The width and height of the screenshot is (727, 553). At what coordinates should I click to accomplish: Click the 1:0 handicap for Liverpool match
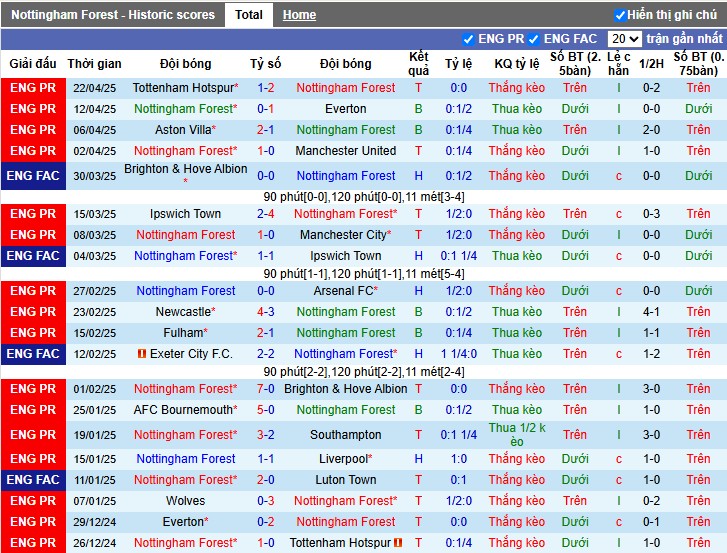click(459, 459)
